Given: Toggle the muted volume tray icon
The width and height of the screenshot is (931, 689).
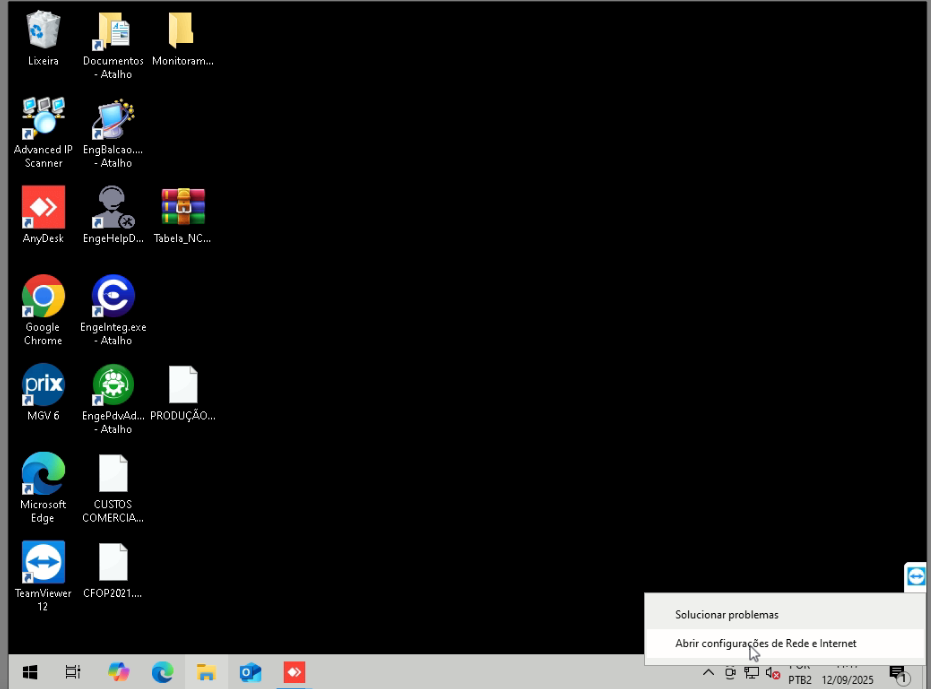Looking at the screenshot, I should point(772,673).
